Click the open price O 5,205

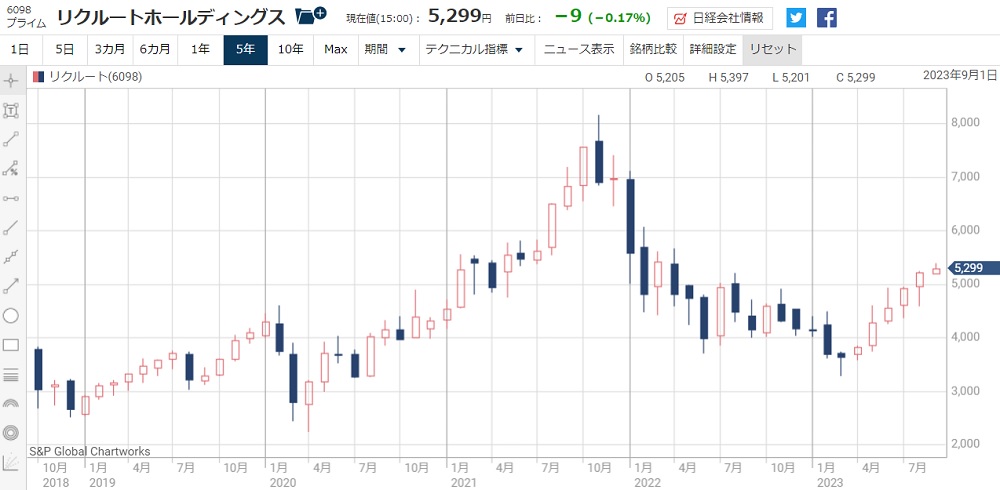pyautogui.click(x=665, y=77)
